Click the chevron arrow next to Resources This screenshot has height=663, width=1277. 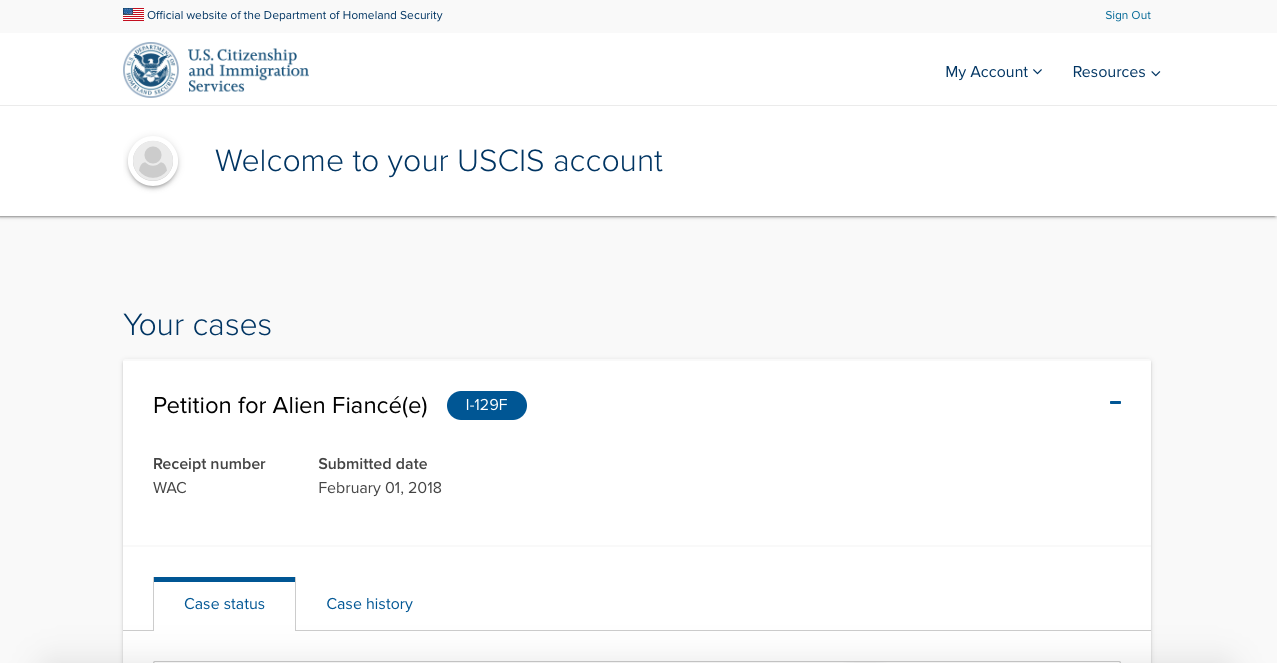(1155, 73)
